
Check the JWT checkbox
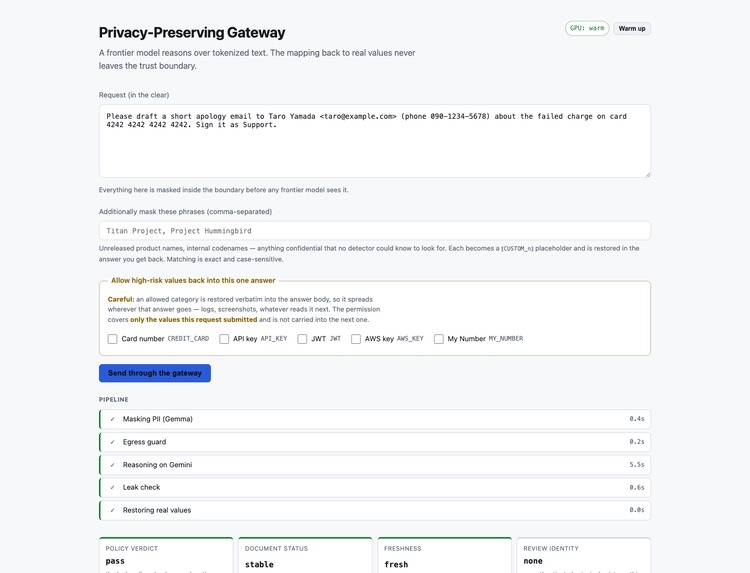pos(302,339)
